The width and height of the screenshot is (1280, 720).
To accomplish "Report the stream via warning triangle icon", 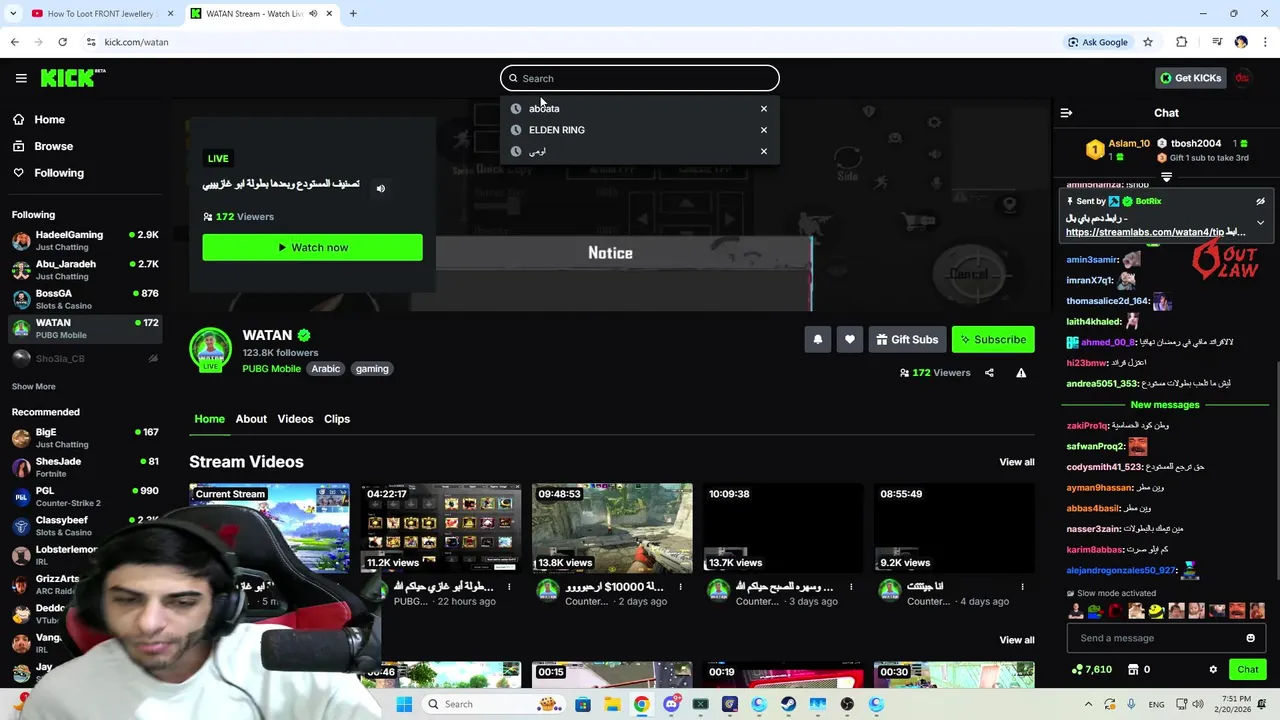I will tap(1021, 373).
